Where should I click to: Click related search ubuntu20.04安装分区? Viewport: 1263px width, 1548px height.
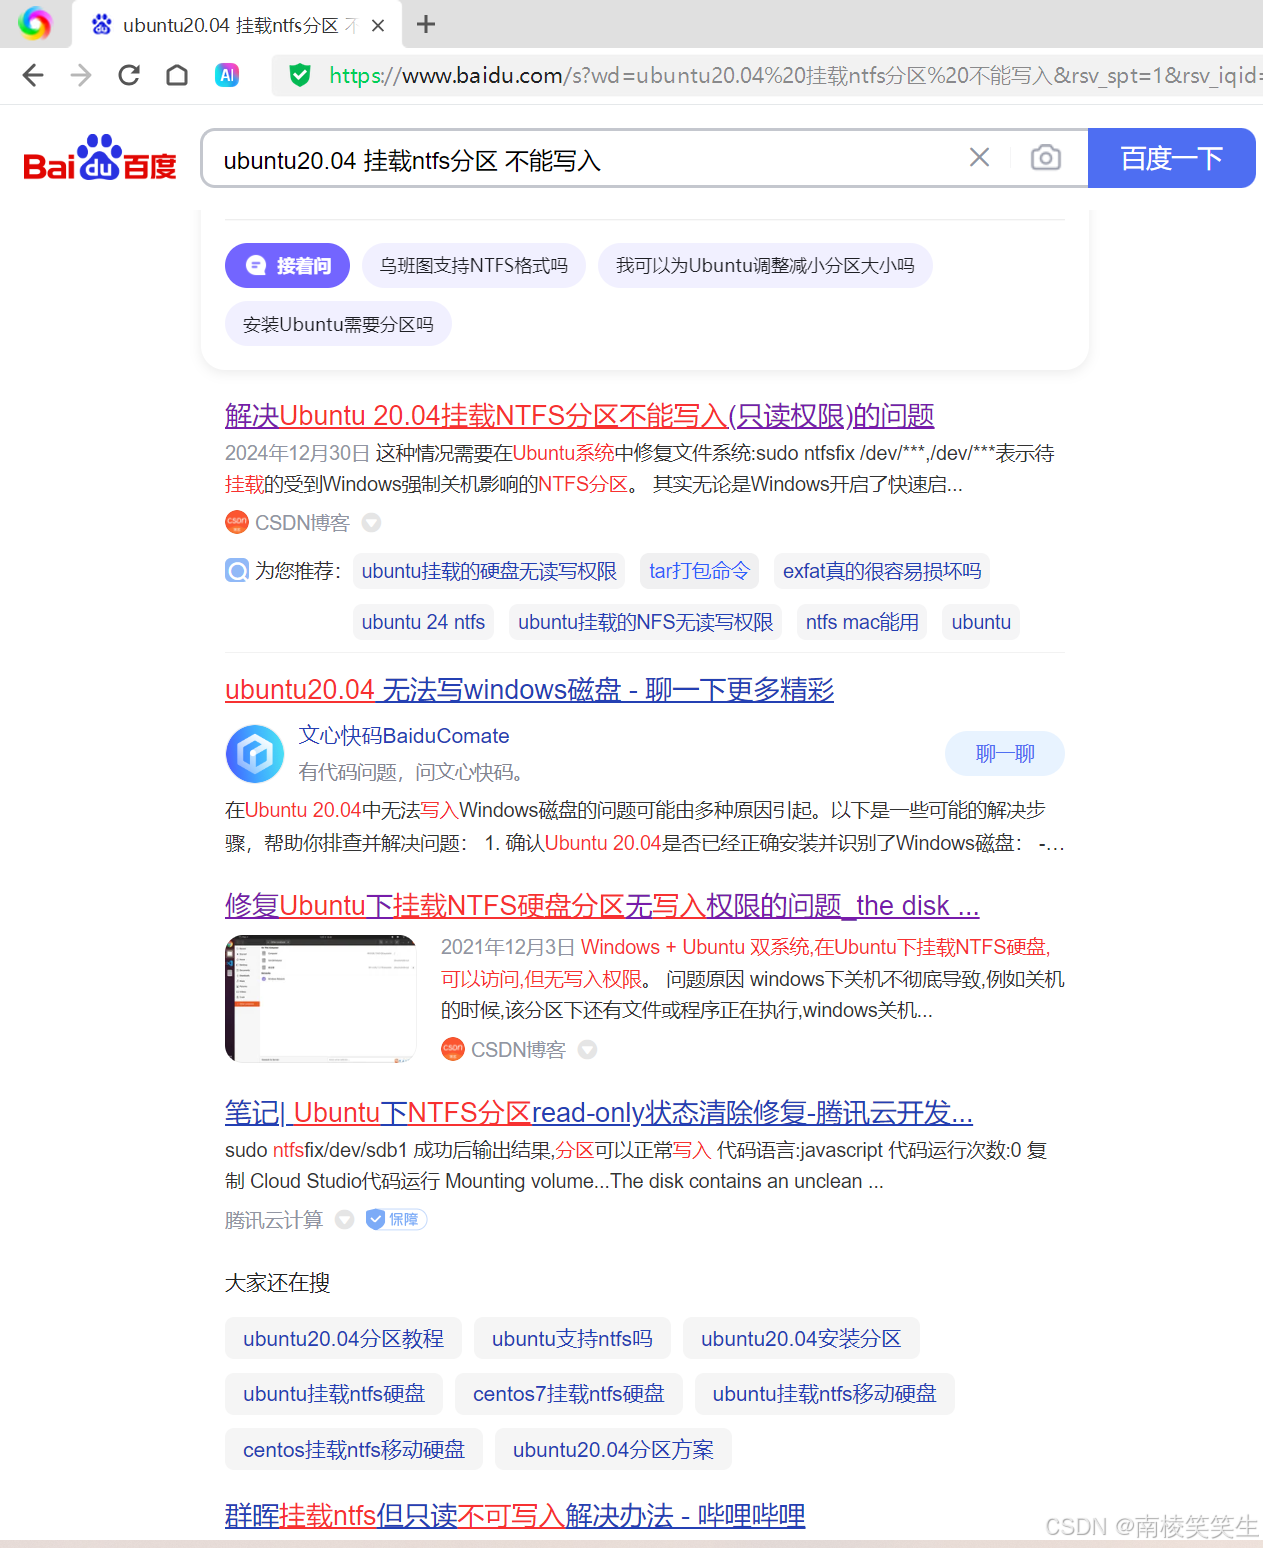click(x=801, y=1338)
